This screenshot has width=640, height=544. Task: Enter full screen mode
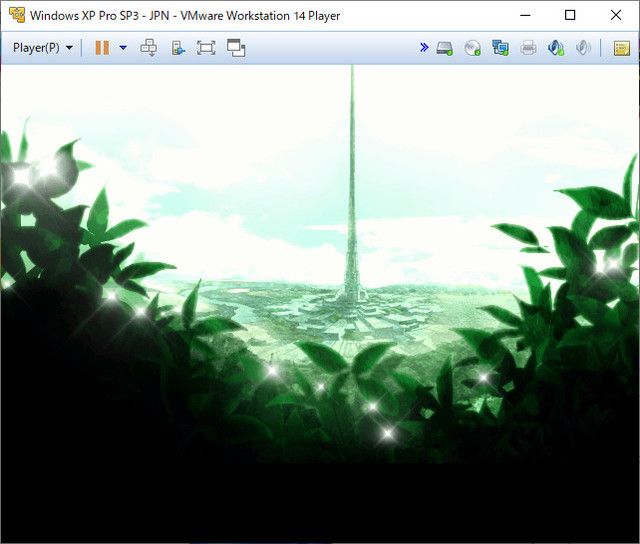(x=206, y=48)
